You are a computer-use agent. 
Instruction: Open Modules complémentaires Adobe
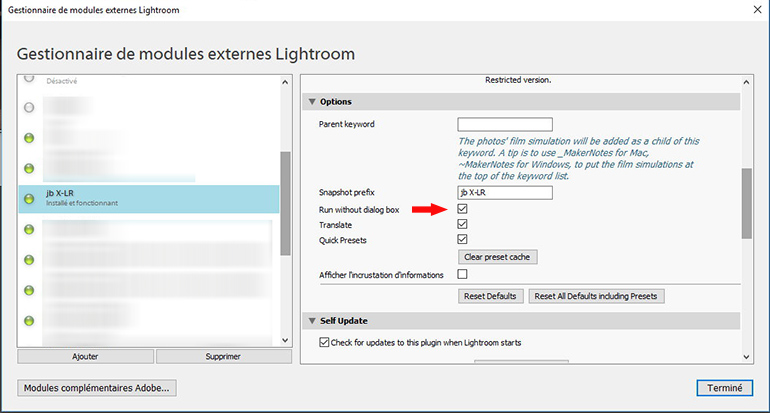[96, 388]
